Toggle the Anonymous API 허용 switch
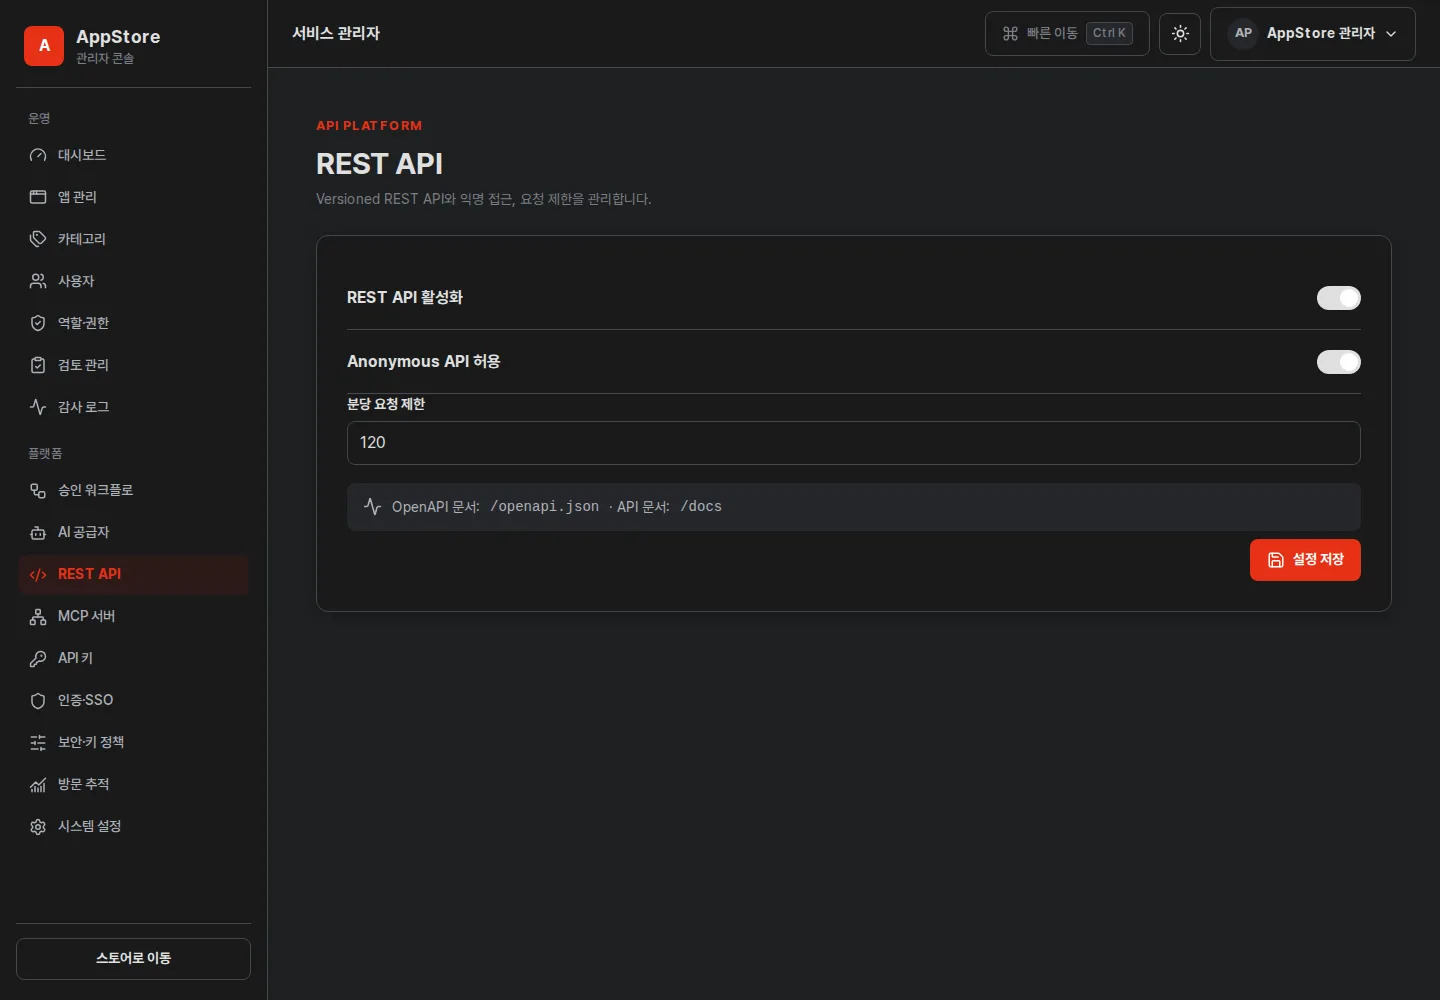Viewport: 1440px width, 1000px height. click(1338, 362)
